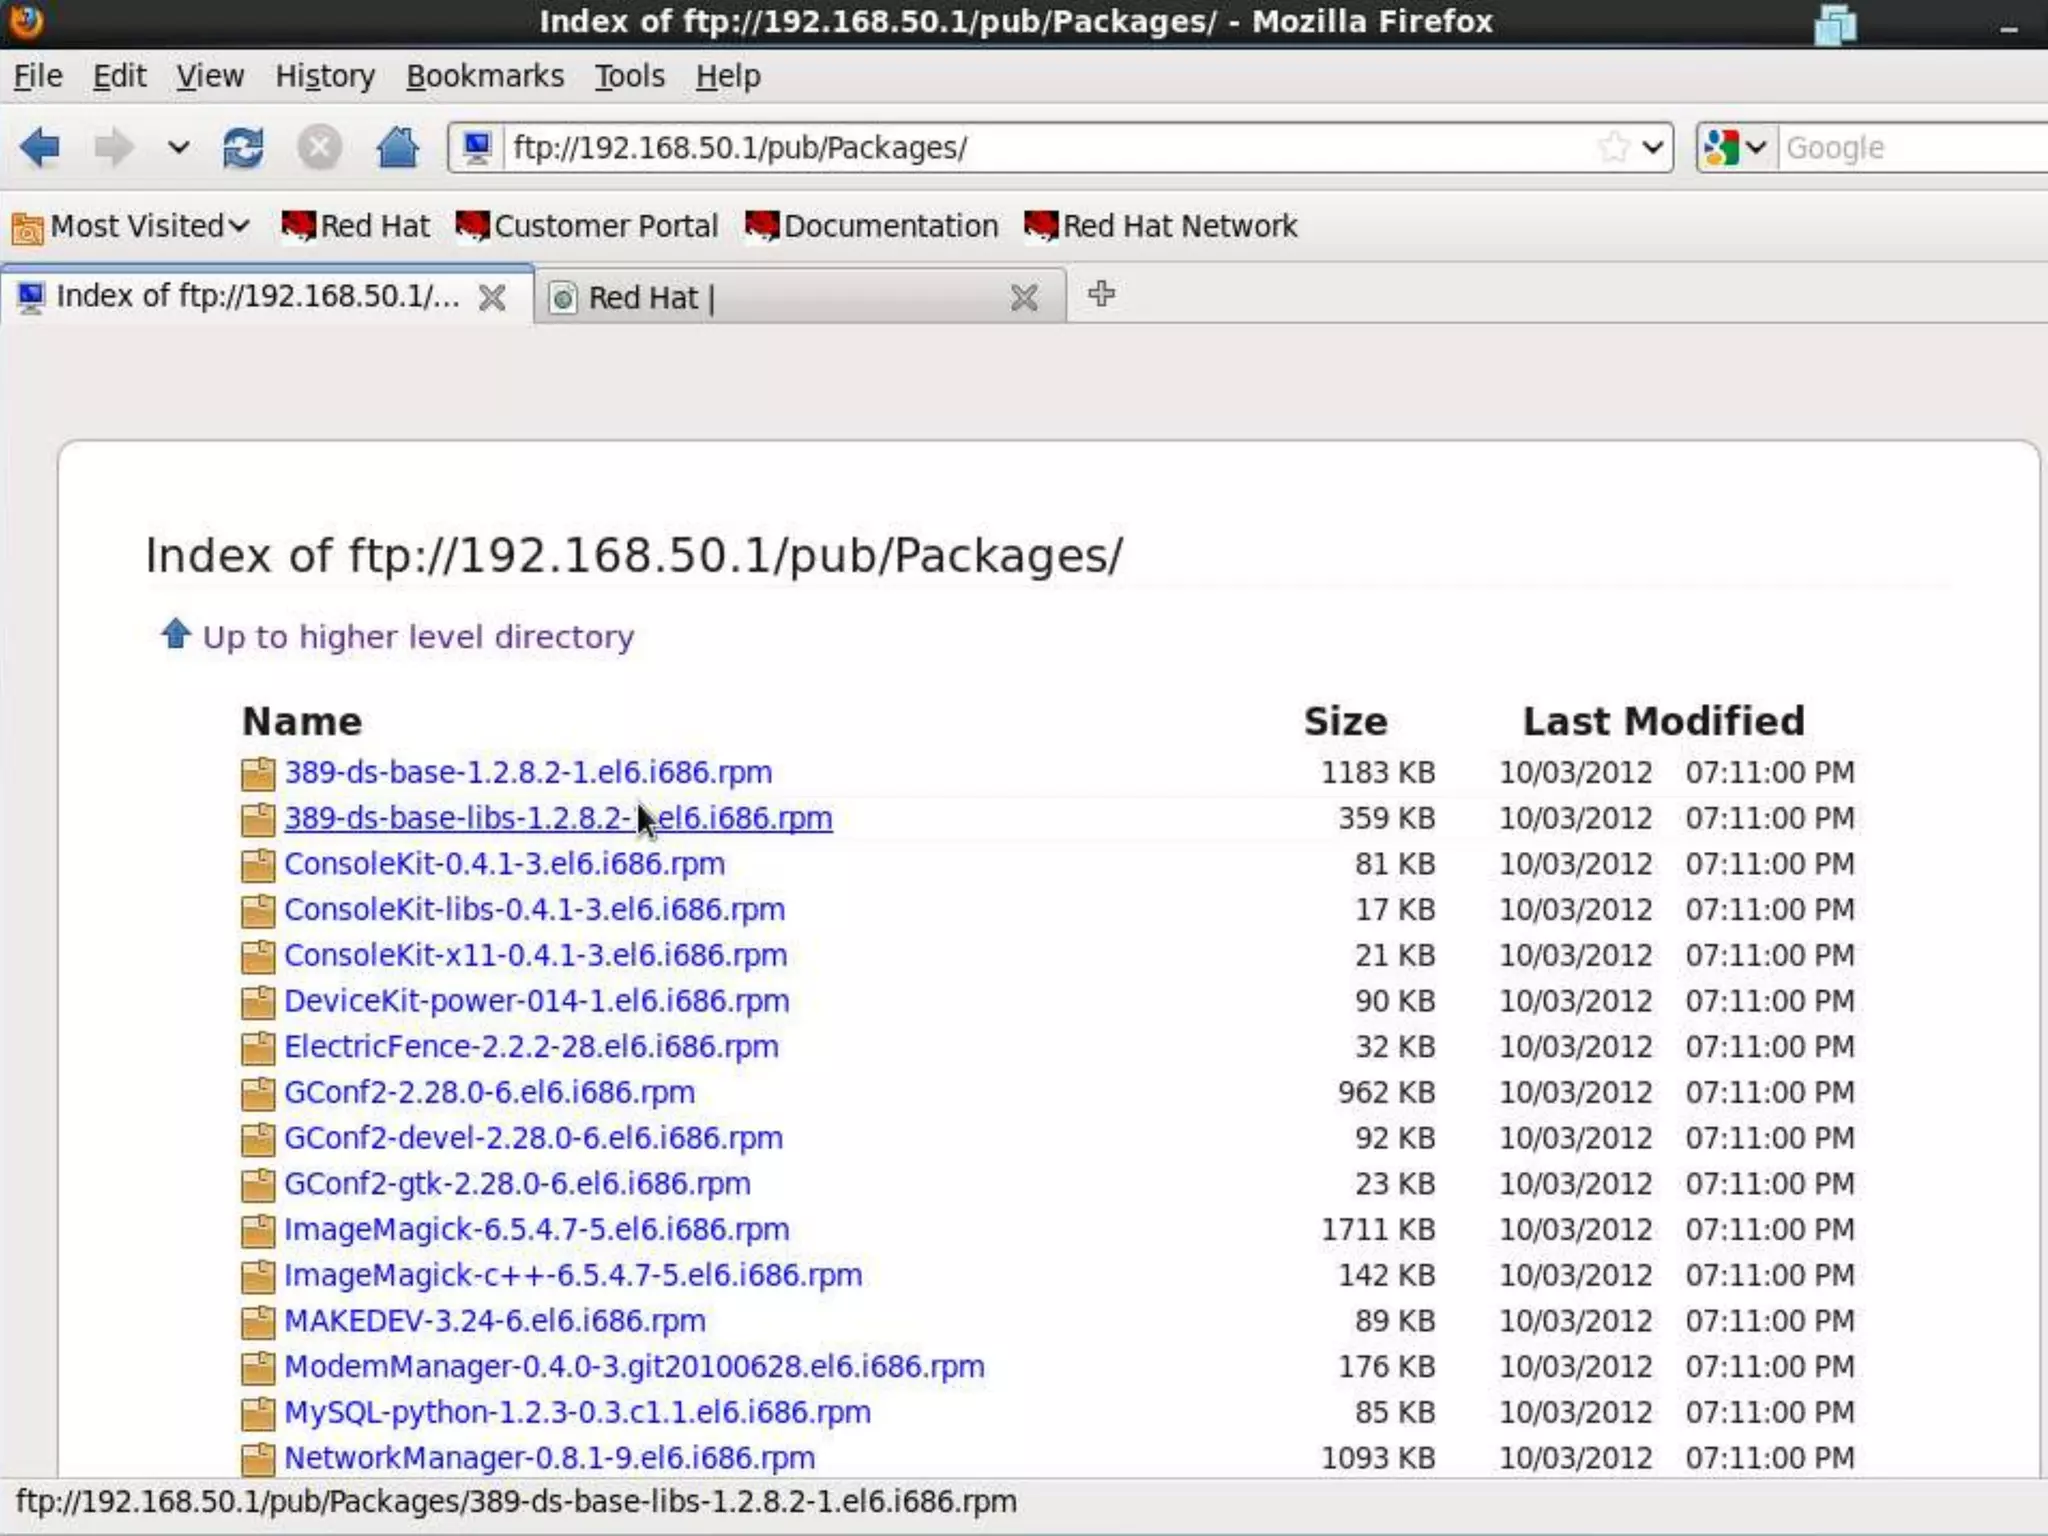This screenshot has width=2048, height=1536.
Task: Open the back/forward history dropdown
Action: point(178,148)
